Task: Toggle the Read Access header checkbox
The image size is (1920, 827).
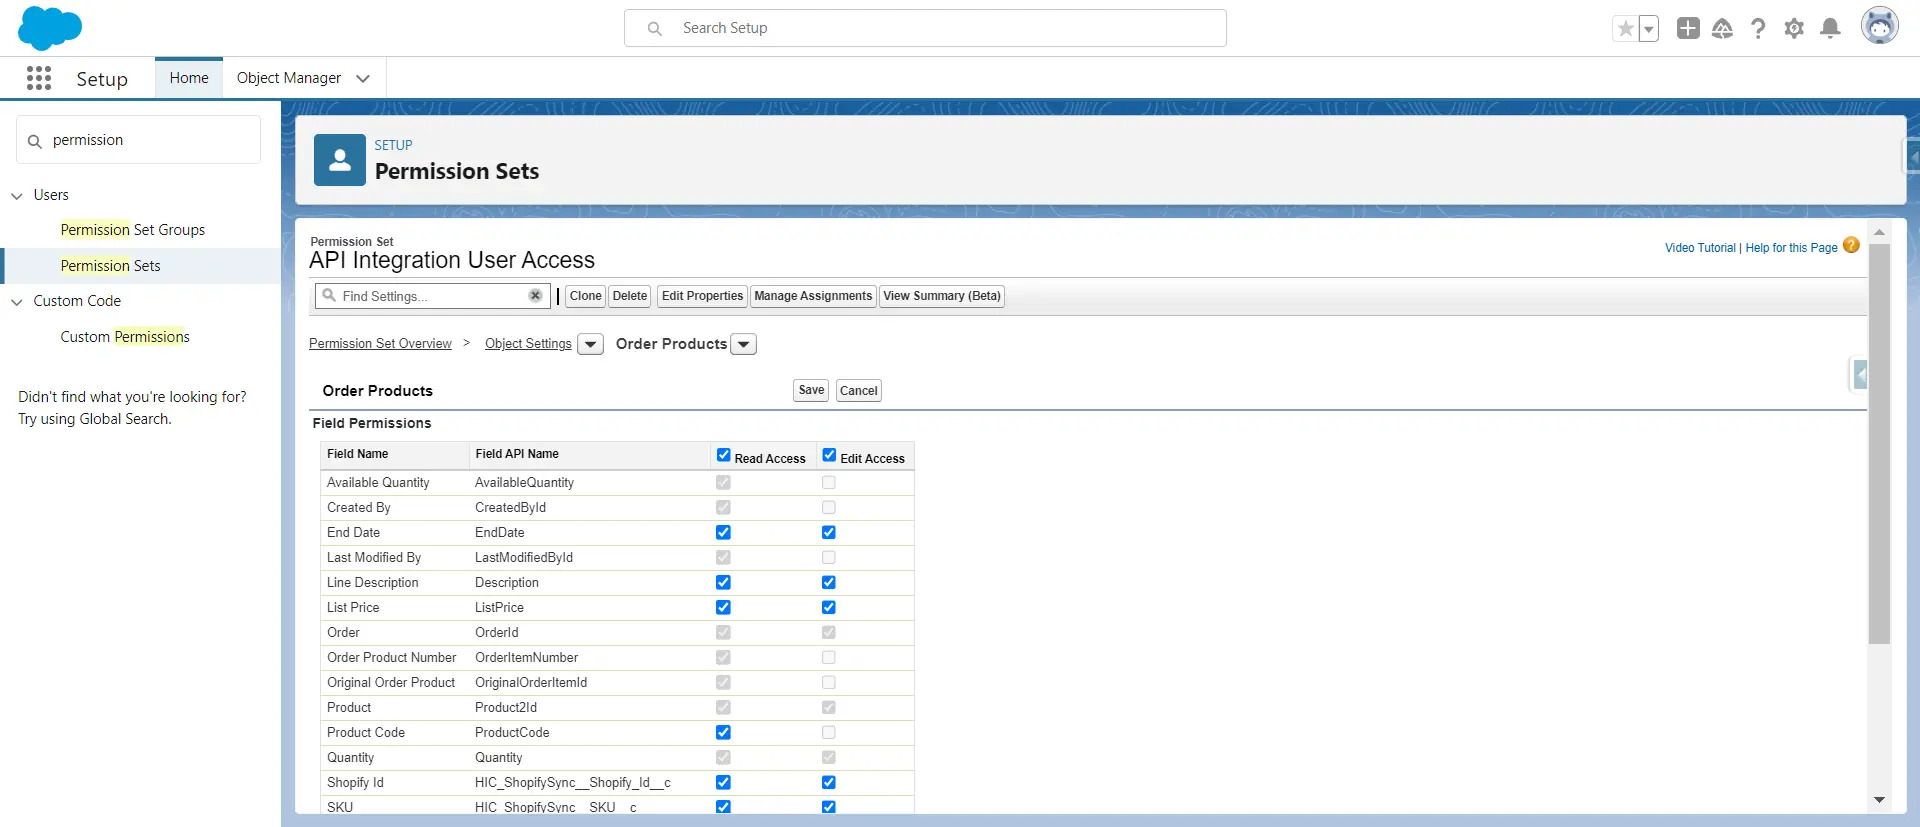Action: click(724, 455)
